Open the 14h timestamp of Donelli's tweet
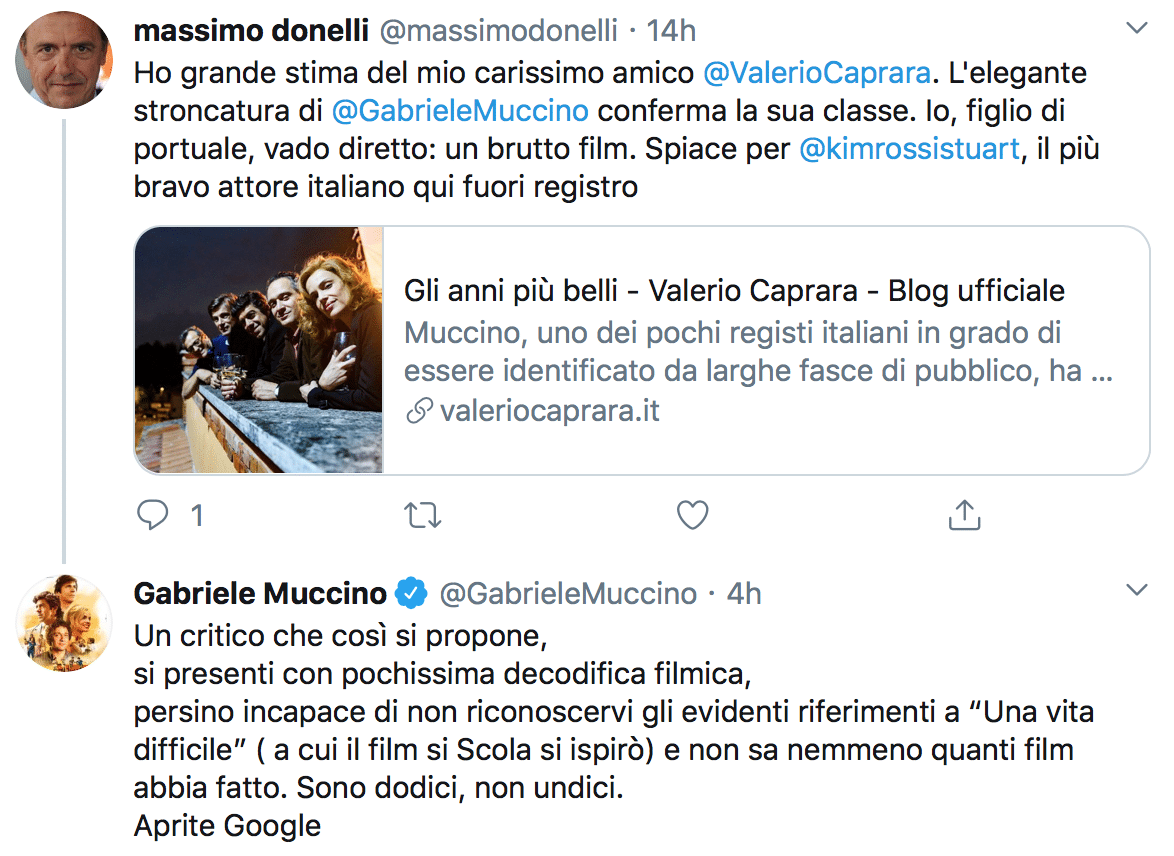The width and height of the screenshot is (1174, 856). 671,30
